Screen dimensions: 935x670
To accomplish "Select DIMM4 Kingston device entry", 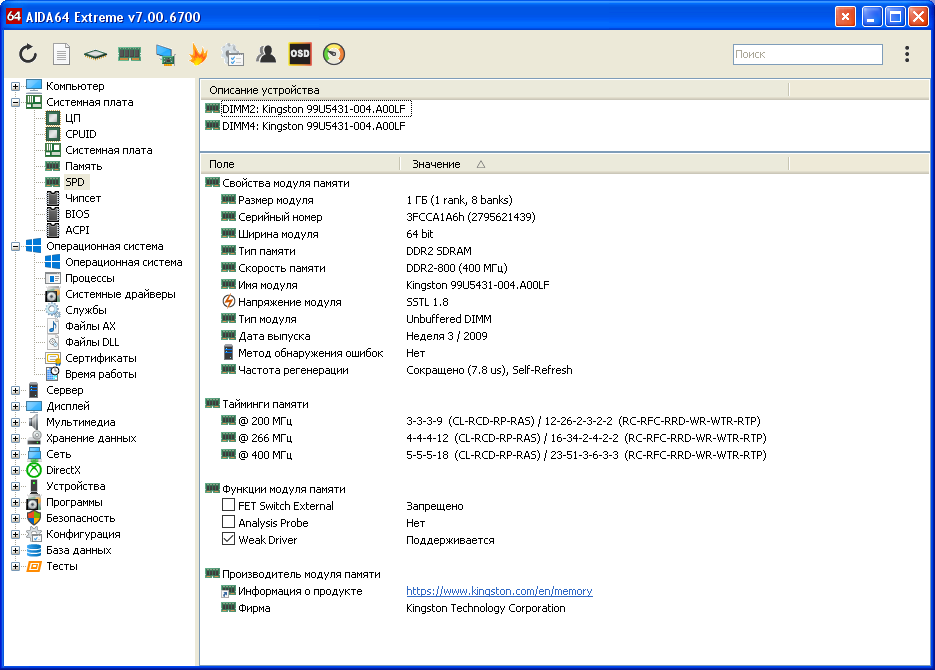I will (313, 126).
